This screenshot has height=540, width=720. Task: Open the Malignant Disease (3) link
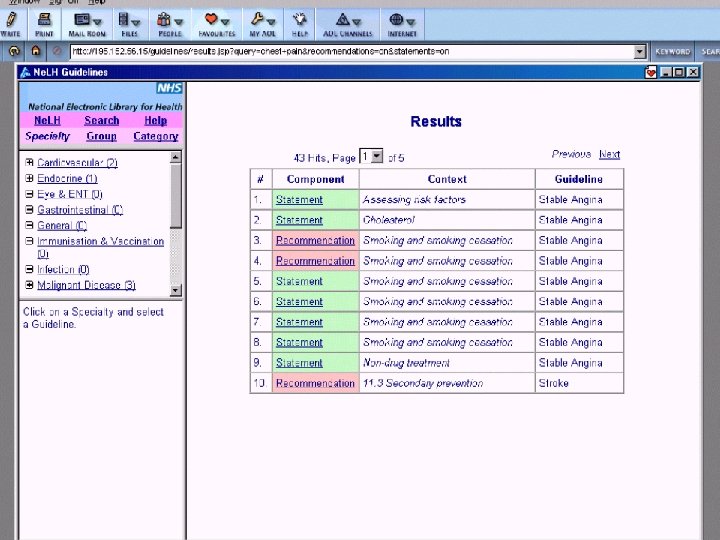(86, 285)
